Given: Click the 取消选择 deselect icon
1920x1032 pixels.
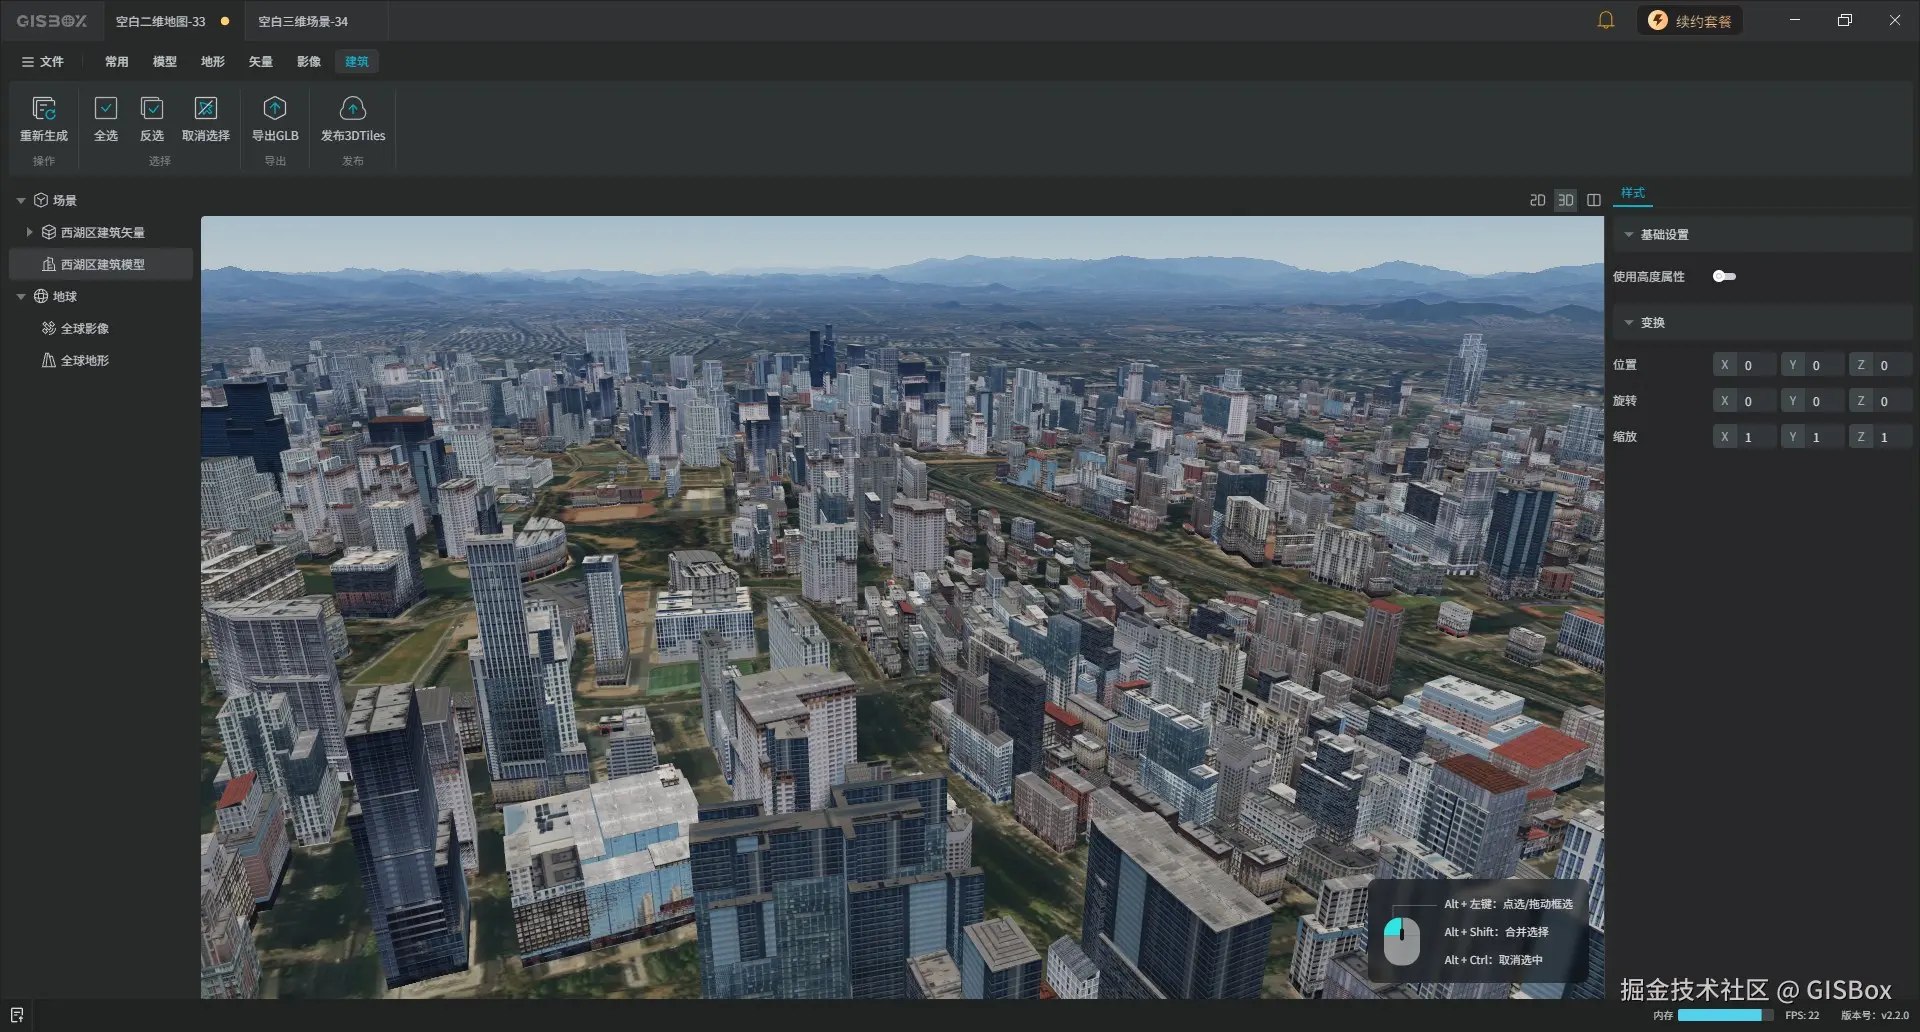Looking at the screenshot, I should 206,108.
